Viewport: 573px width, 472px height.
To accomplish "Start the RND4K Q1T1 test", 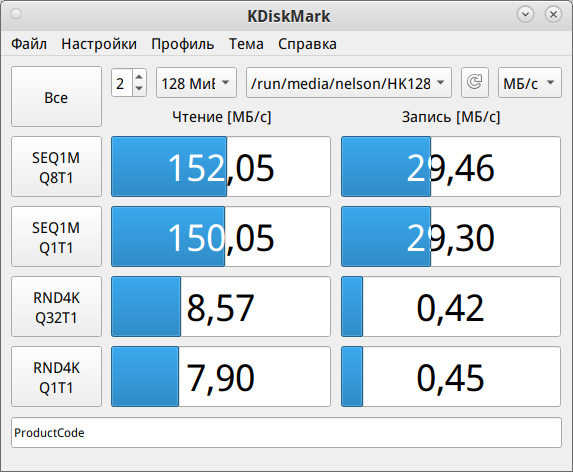I will click(x=56, y=376).
